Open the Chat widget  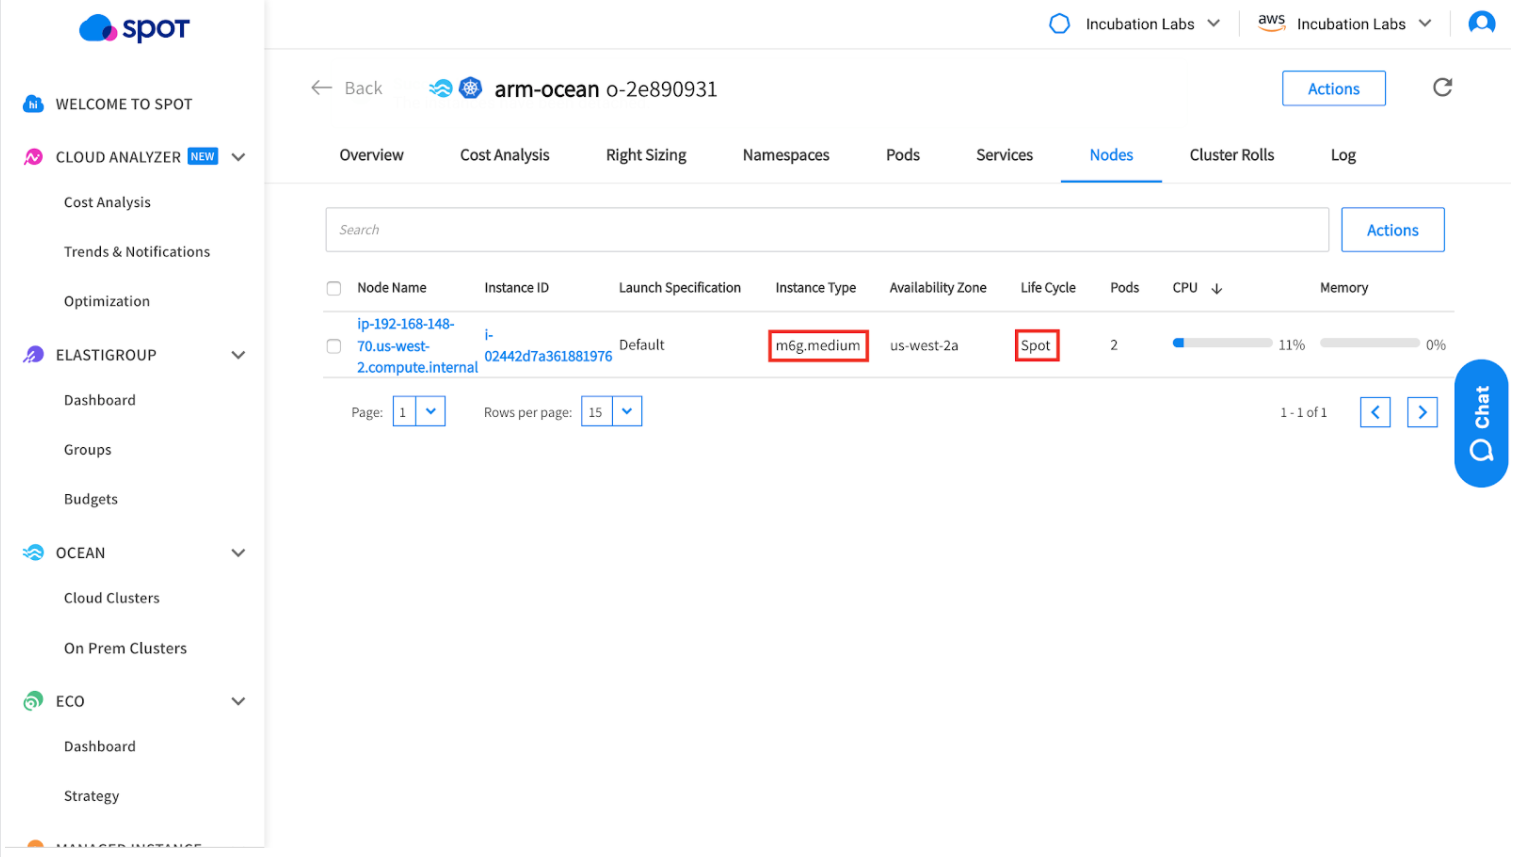pyautogui.click(x=1480, y=423)
